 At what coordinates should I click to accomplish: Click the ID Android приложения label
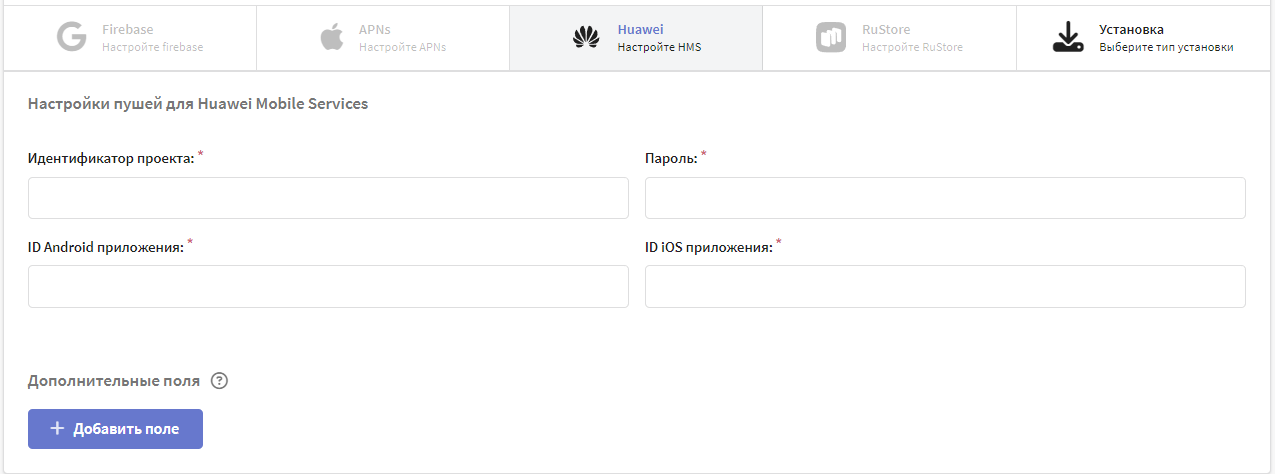click(106, 247)
